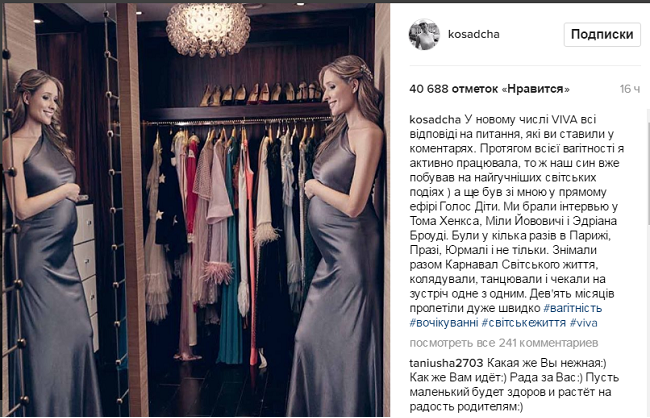Screen dimensions: 650x418
Task: Click the comment text Какая же Вы нежная
Action: (x=546, y=363)
